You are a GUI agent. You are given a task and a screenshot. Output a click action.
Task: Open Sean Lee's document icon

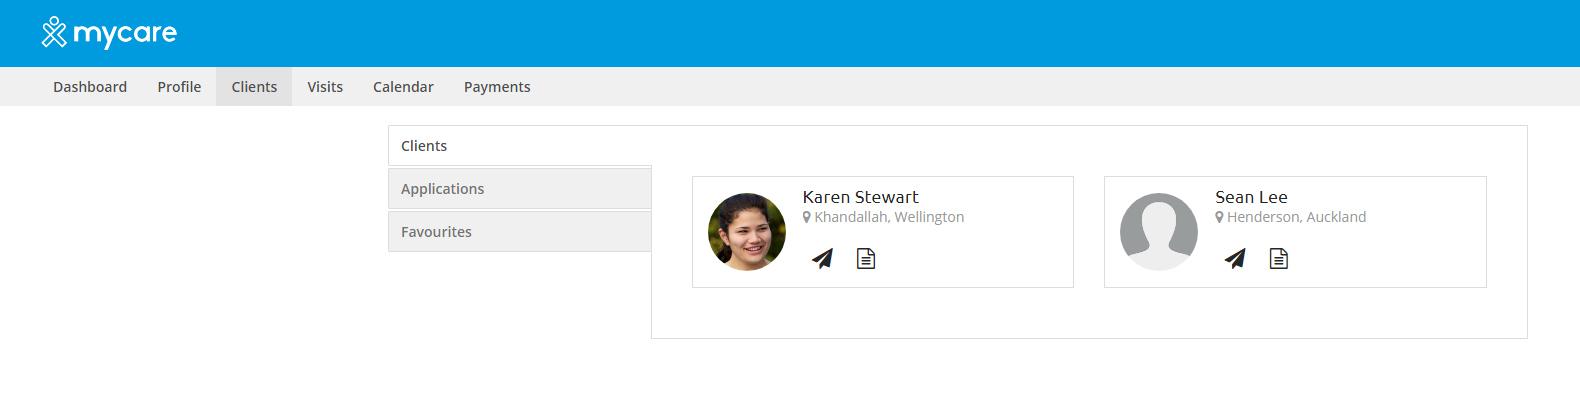pos(1279,259)
